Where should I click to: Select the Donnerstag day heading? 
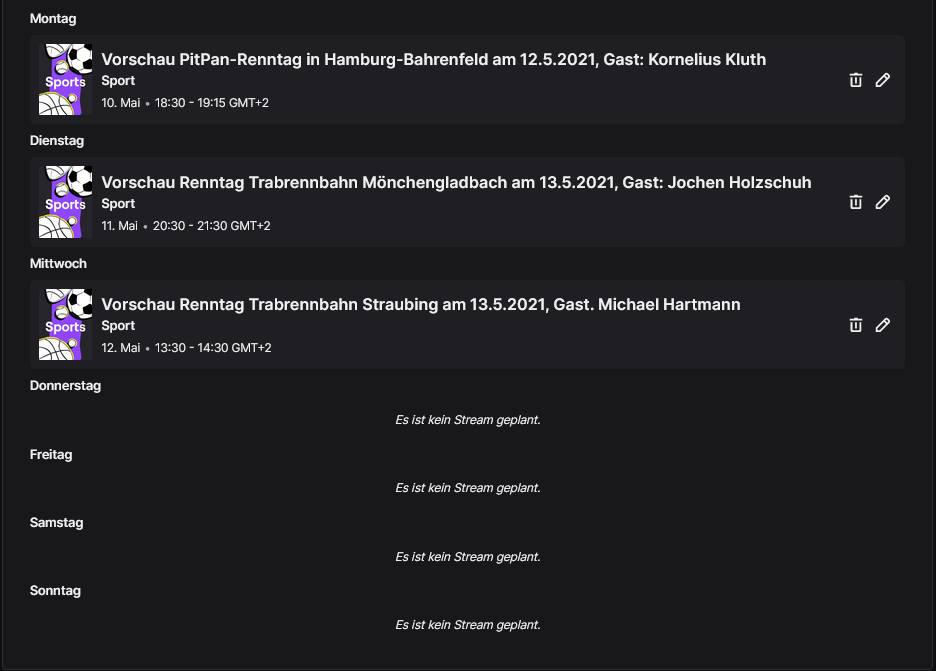[x=66, y=386]
